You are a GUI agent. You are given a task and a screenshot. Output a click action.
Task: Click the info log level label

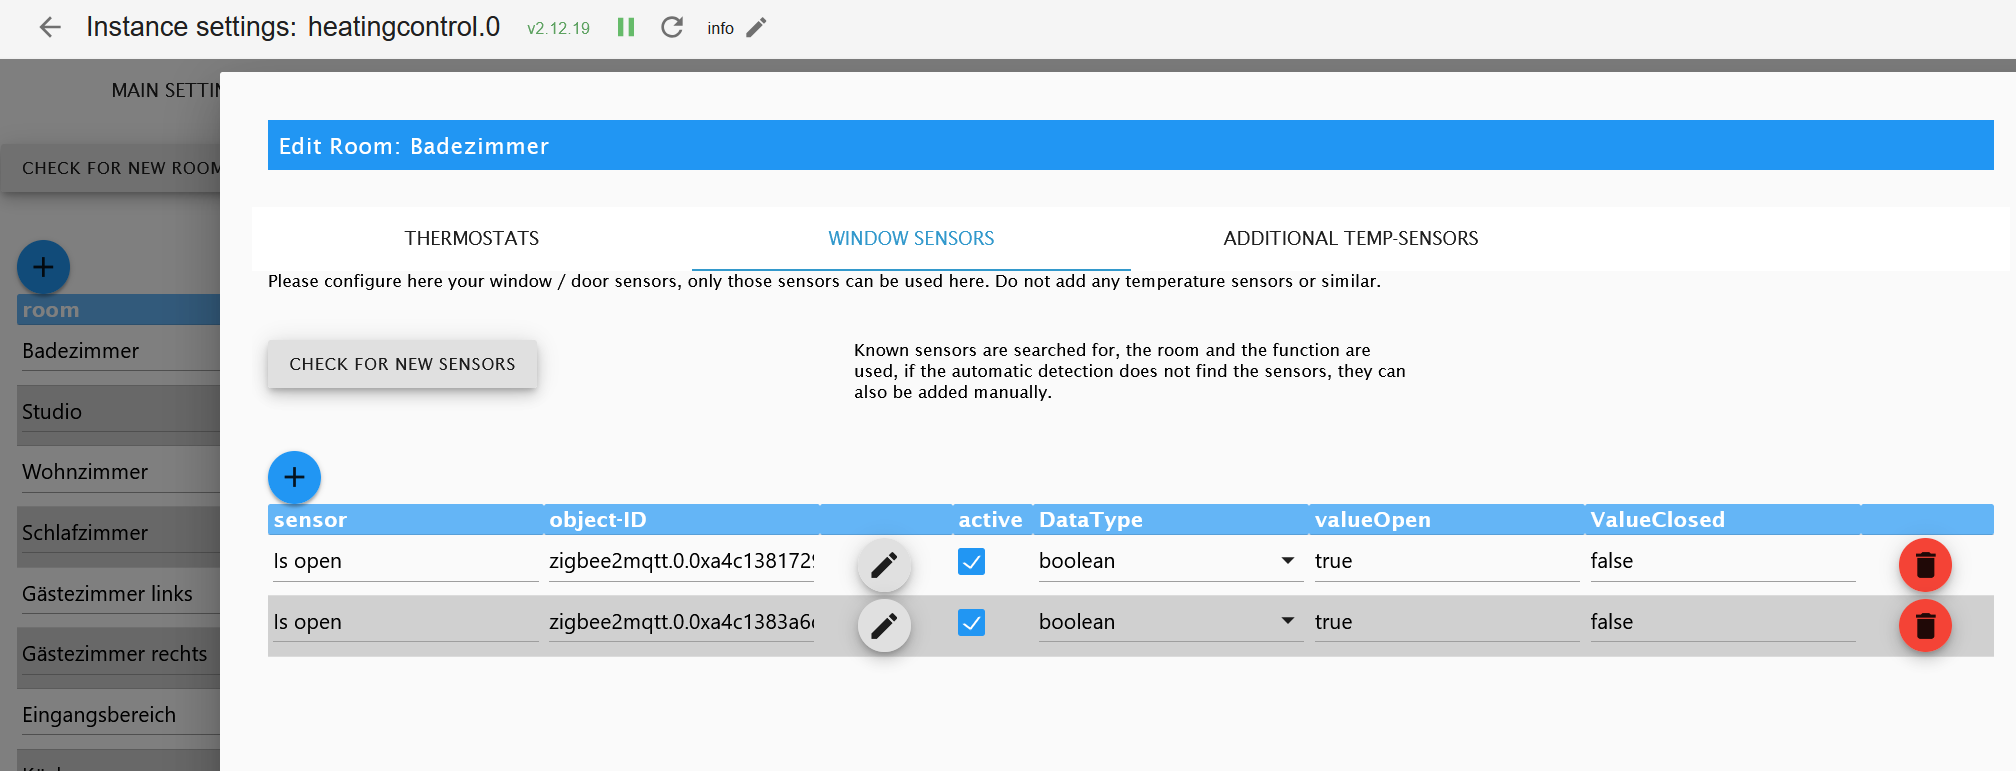click(720, 28)
